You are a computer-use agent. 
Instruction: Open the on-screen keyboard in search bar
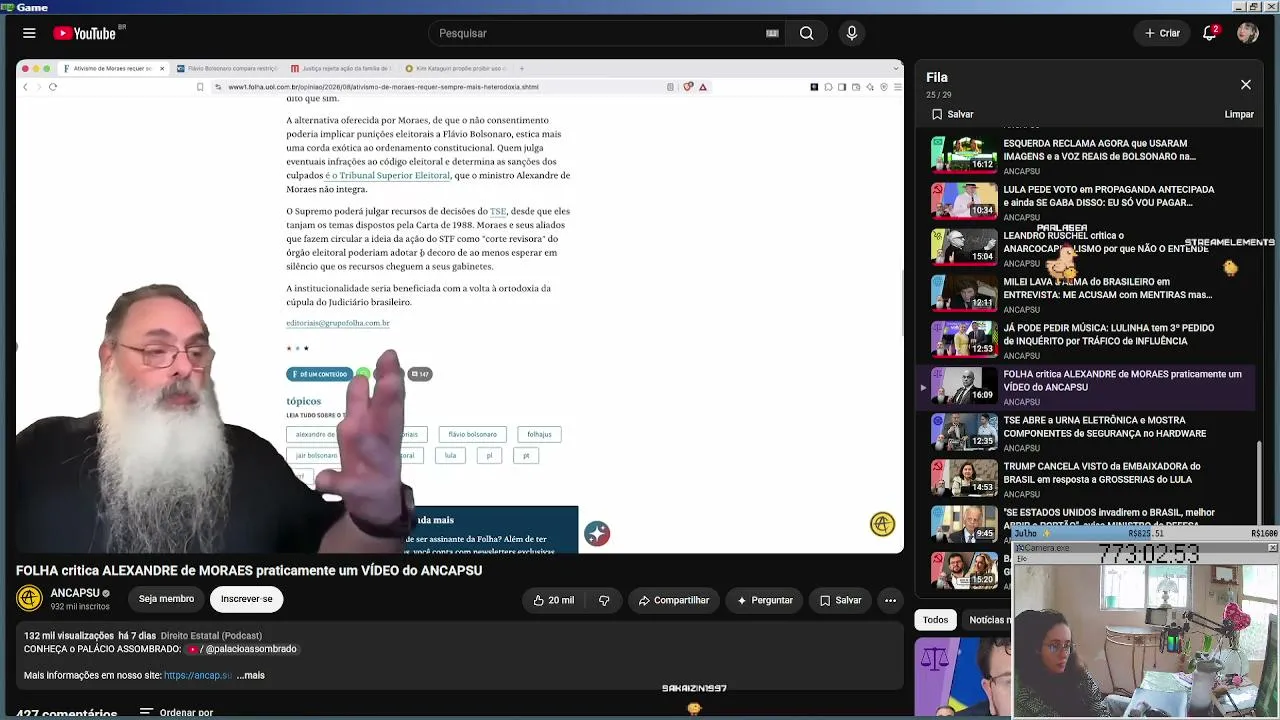click(x=772, y=33)
